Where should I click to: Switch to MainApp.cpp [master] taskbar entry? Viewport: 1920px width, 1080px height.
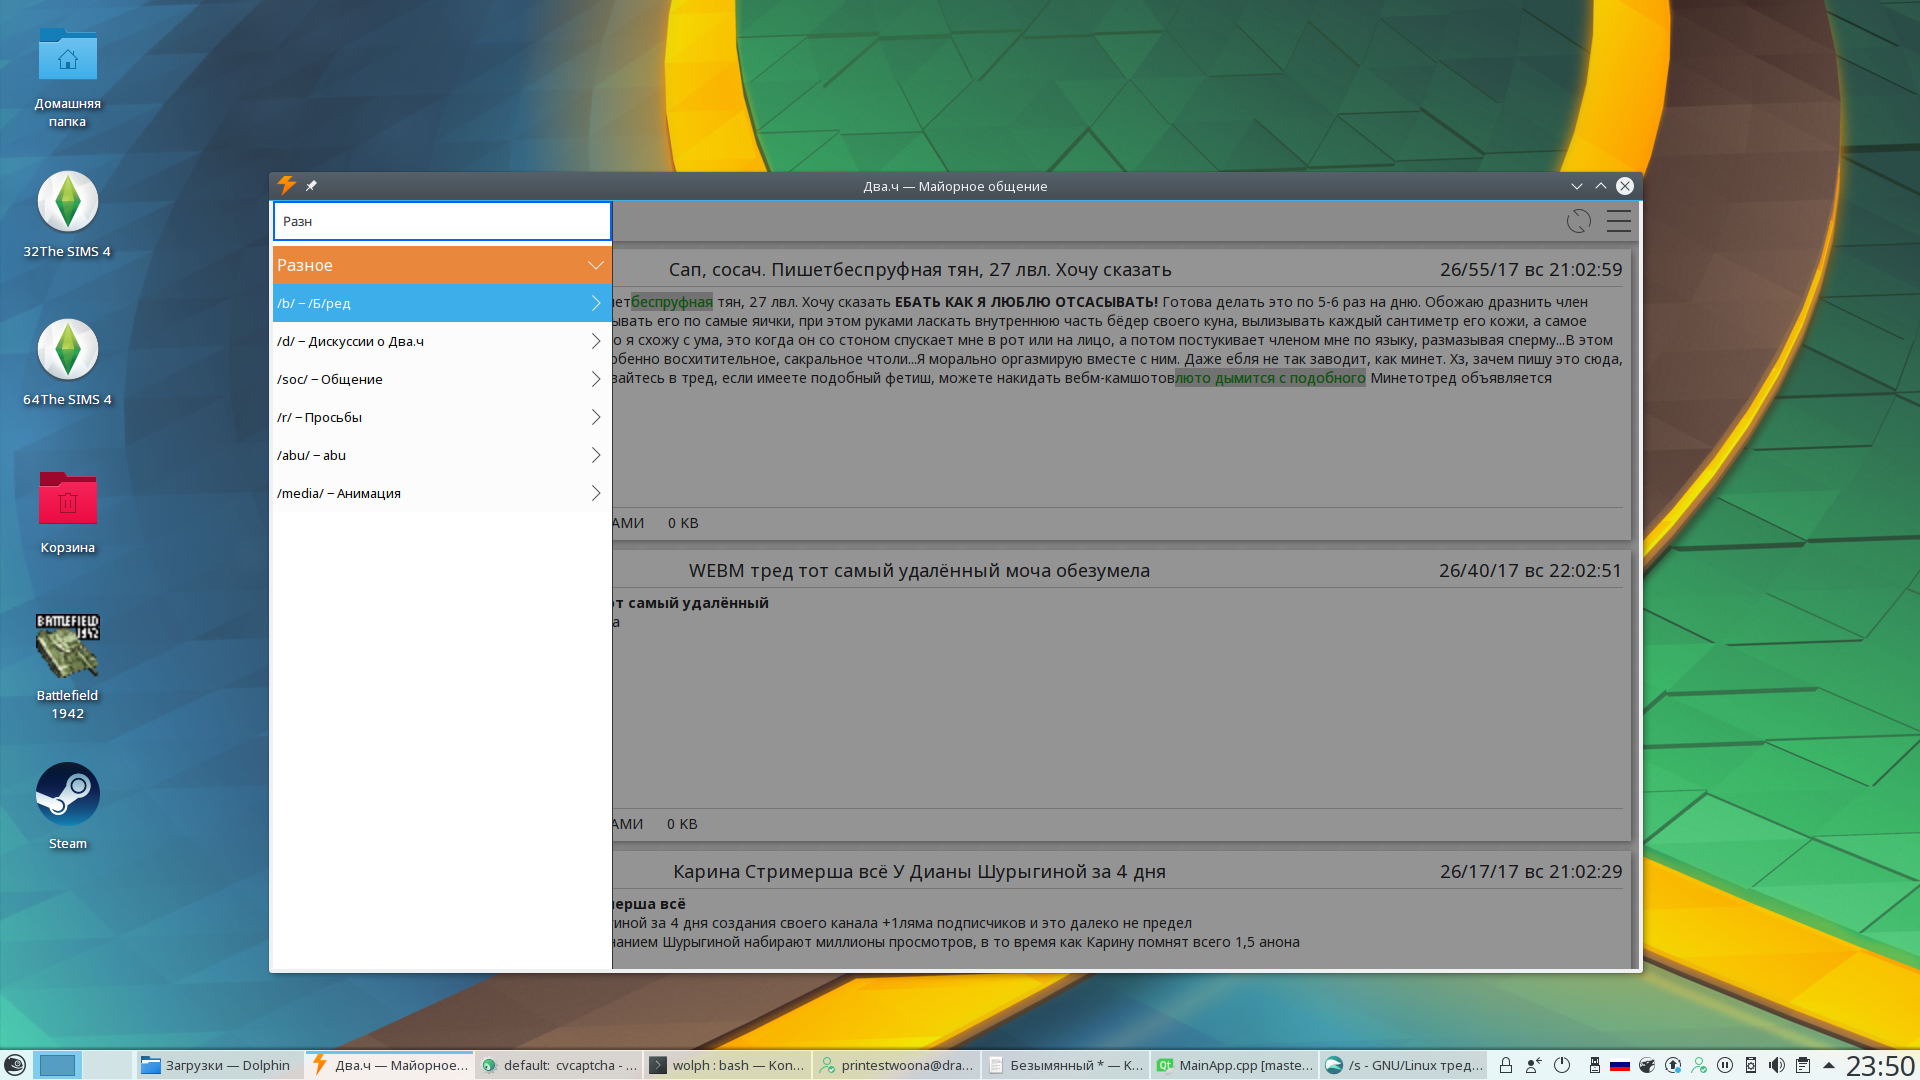coord(1233,1065)
